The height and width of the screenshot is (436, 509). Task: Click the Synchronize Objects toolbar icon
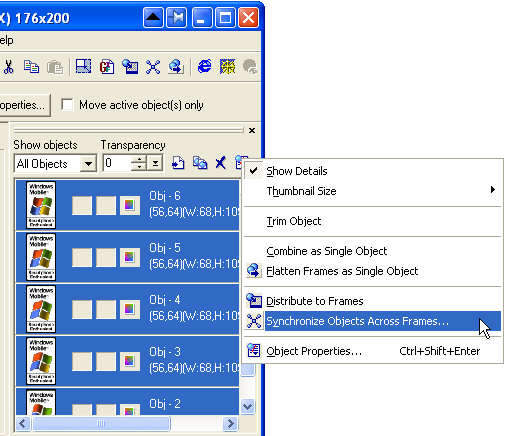click(x=153, y=67)
